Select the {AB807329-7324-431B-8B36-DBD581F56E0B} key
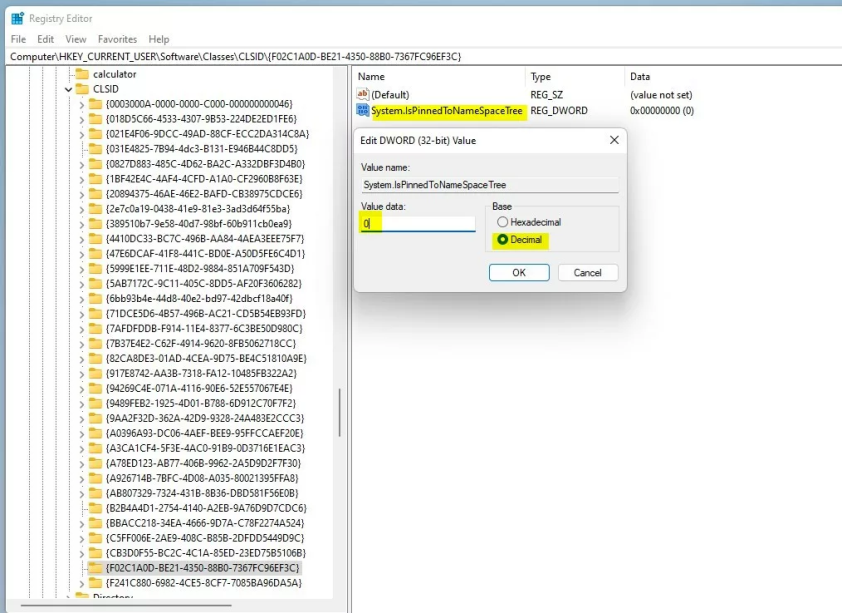Viewport: 842px width, 613px height. (x=202, y=493)
